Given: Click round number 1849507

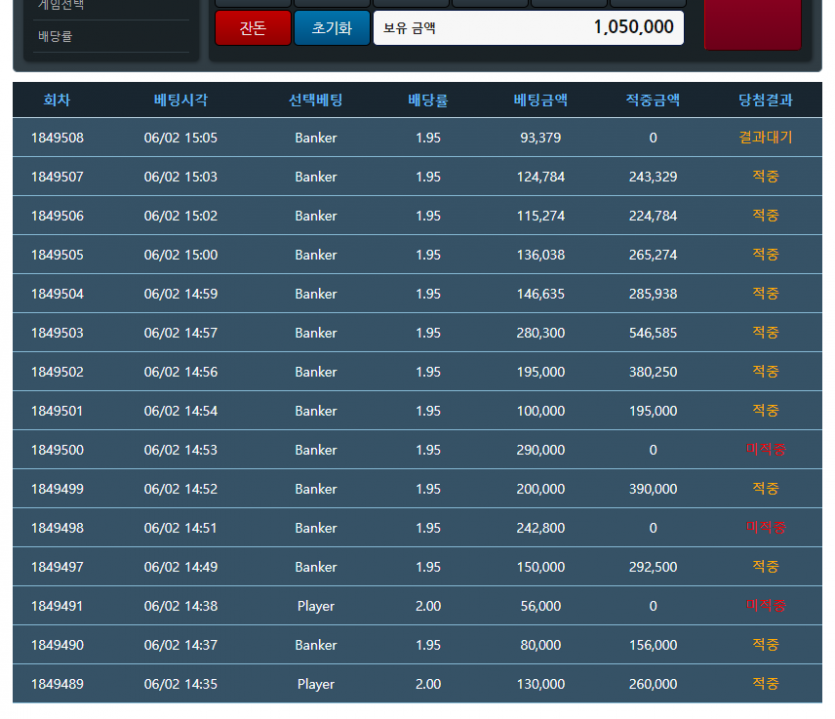Looking at the screenshot, I should click(57, 177).
